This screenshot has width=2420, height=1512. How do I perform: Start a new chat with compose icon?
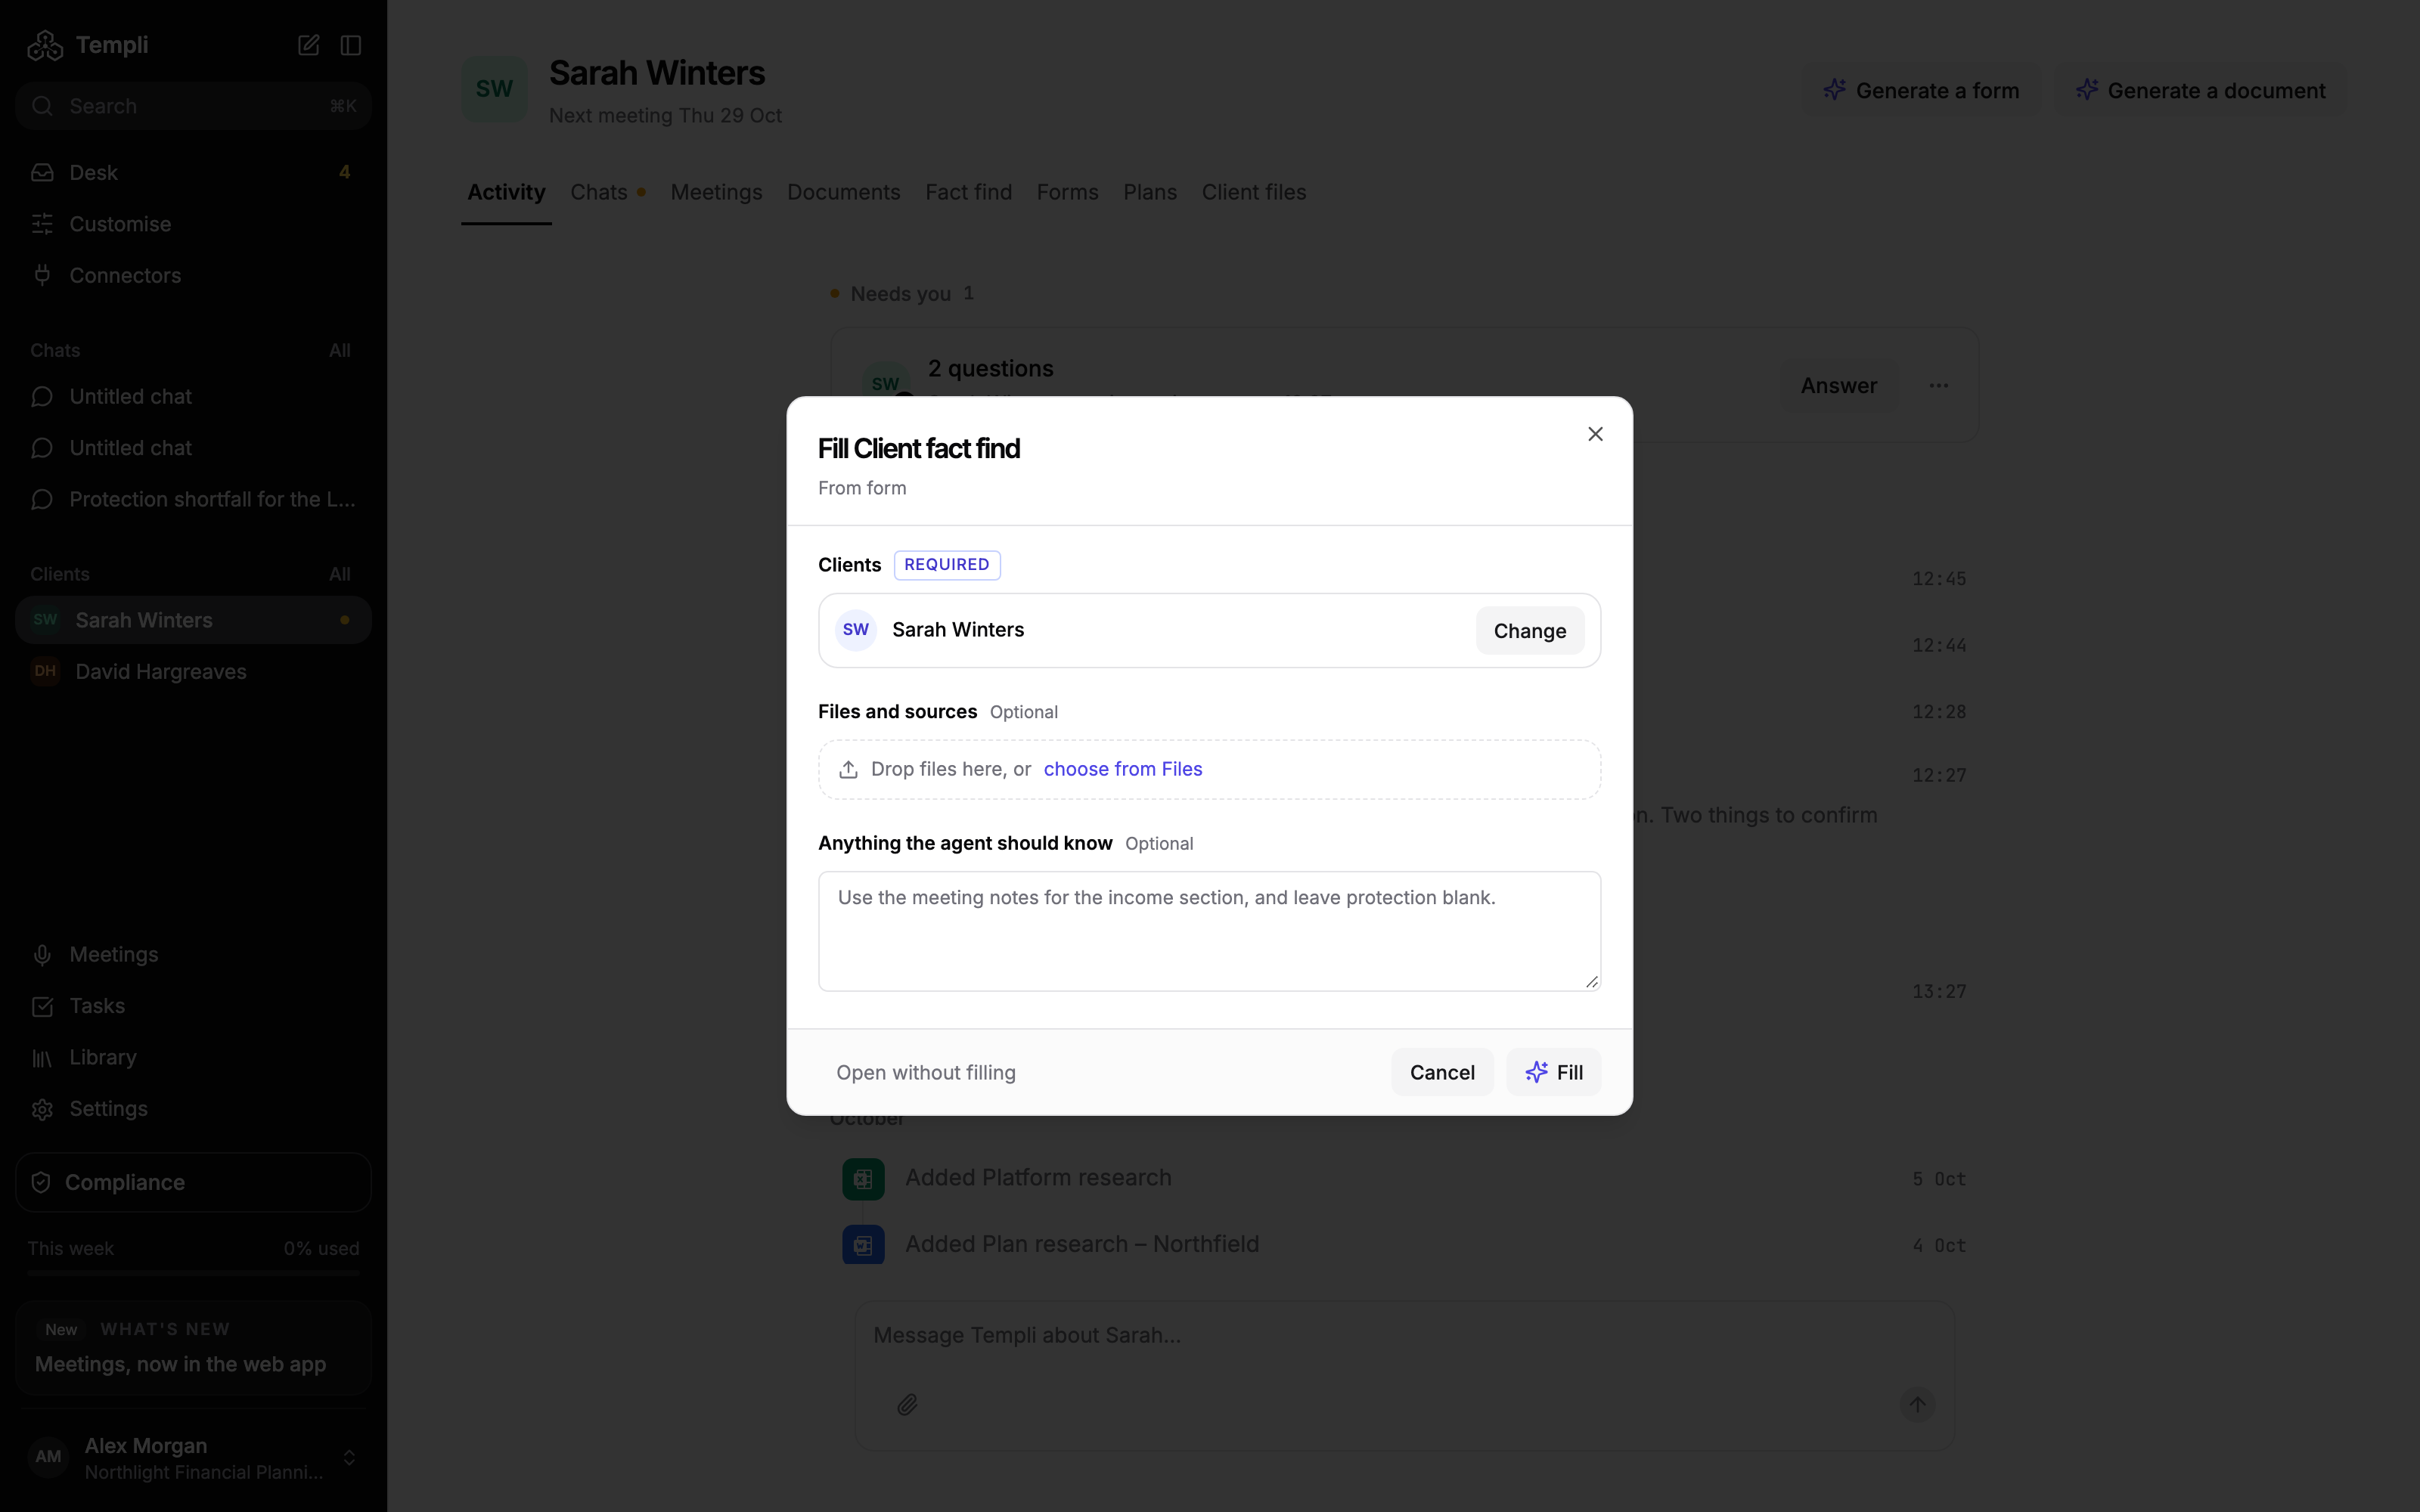coord(308,45)
